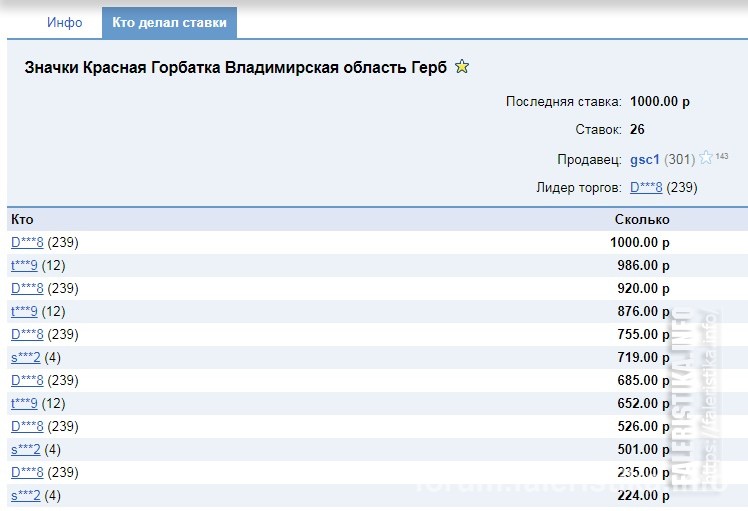Open t***9 bidder in the 986.00 р row
Screen dimensions: 748x511
pos(24,265)
